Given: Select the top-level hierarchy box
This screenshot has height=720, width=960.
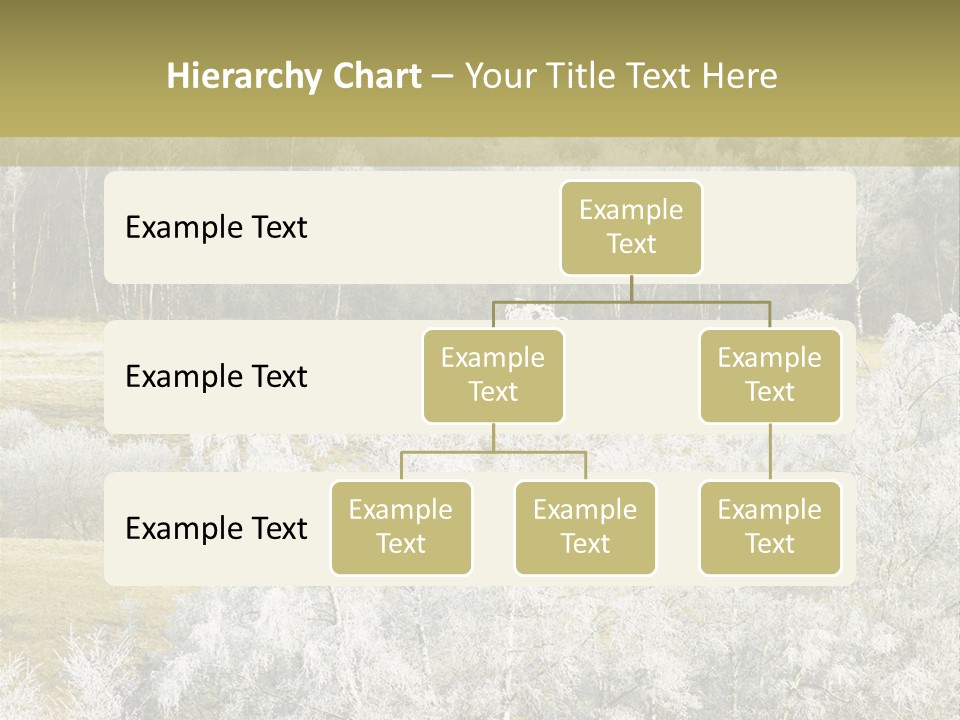Looking at the screenshot, I should [x=631, y=227].
